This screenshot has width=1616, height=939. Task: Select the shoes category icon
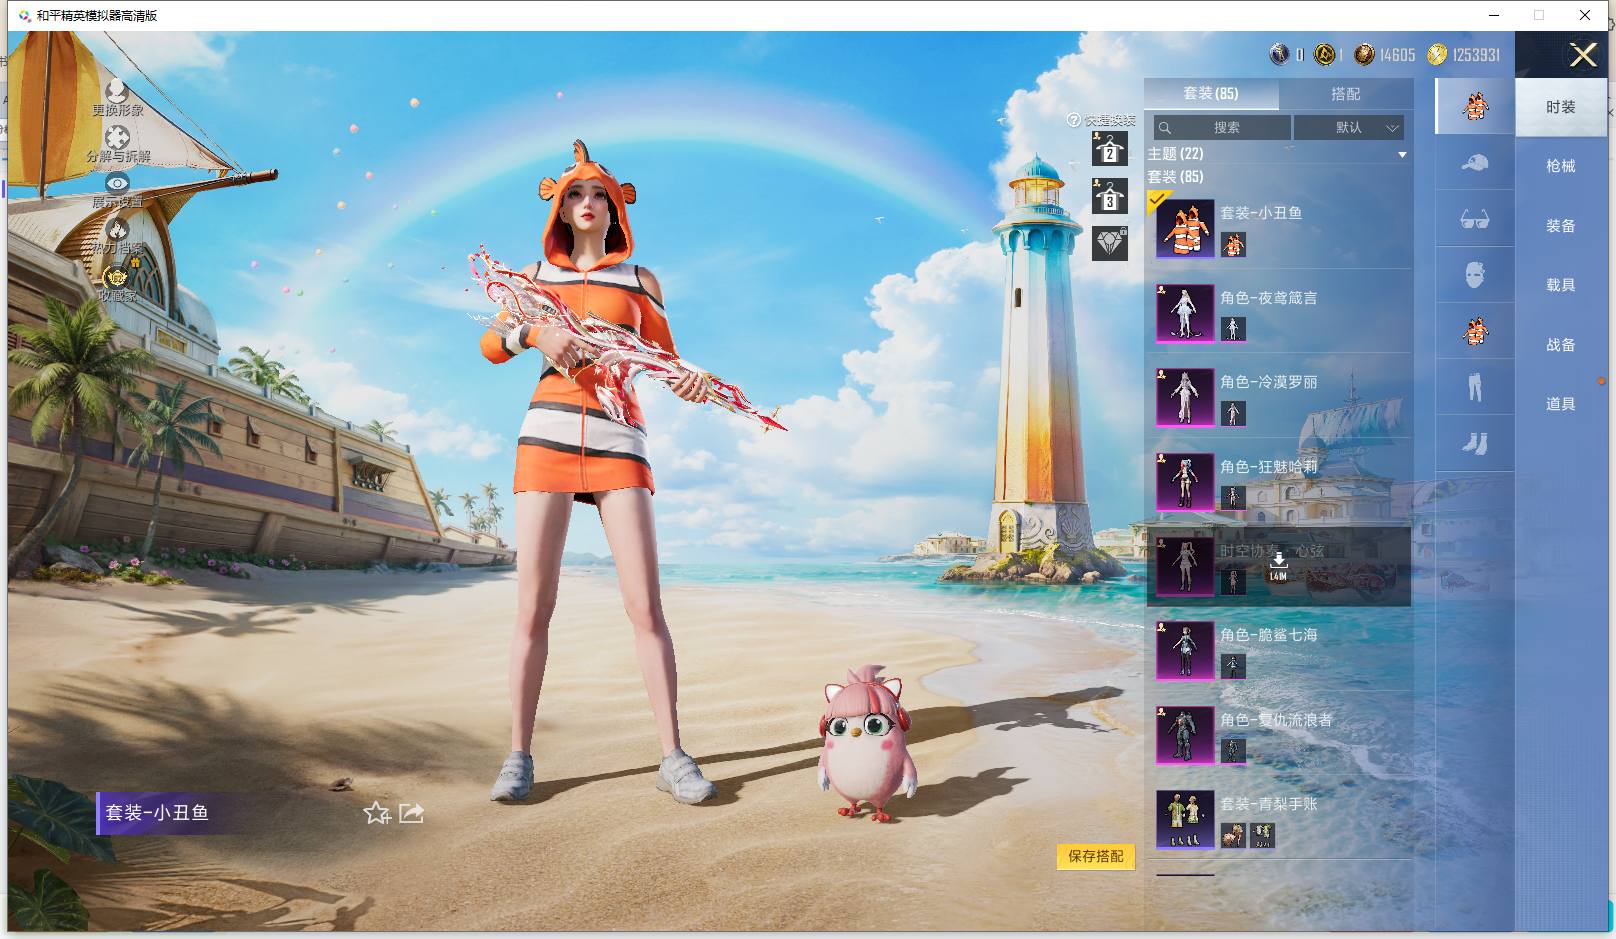(1475, 443)
